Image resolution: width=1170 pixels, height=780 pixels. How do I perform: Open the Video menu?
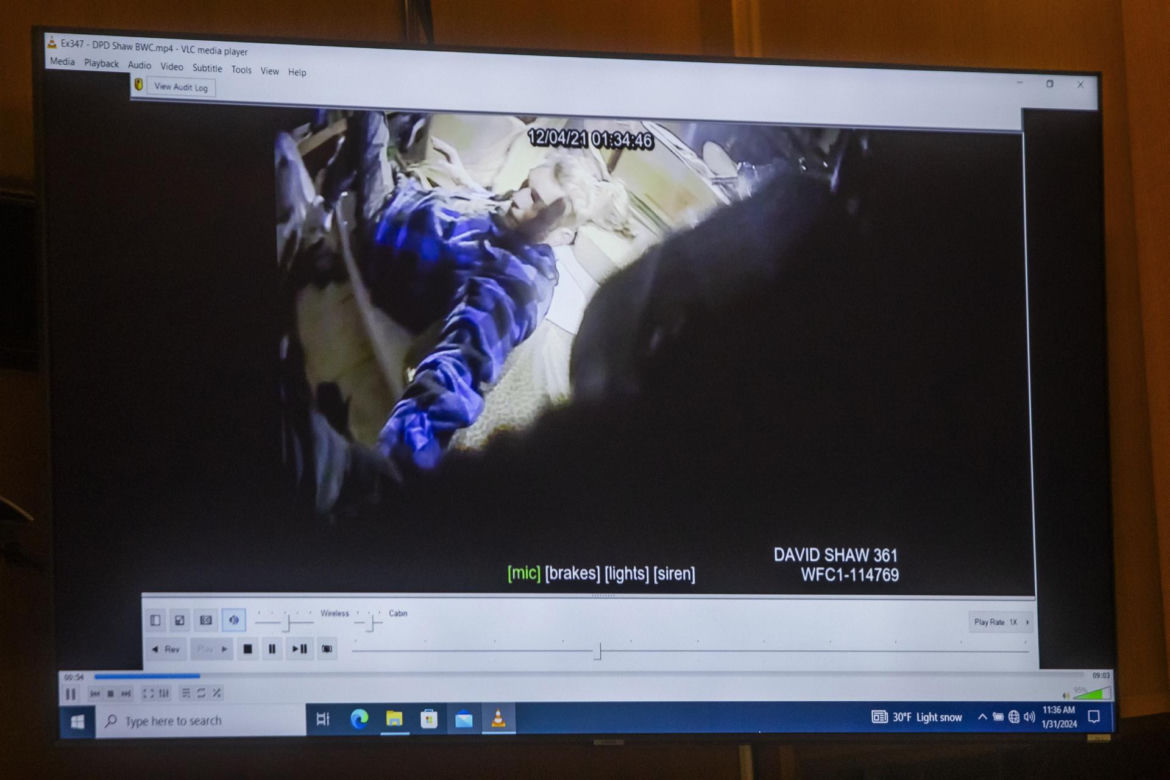[172, 66]
